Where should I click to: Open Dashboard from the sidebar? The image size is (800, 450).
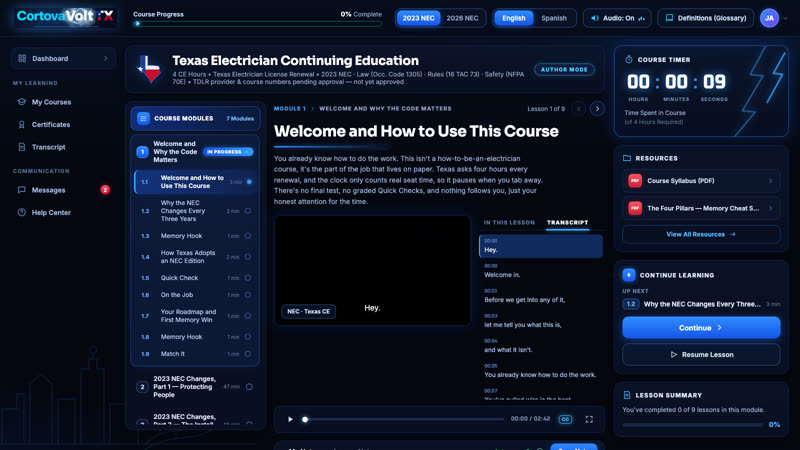(x=63, y=59)
